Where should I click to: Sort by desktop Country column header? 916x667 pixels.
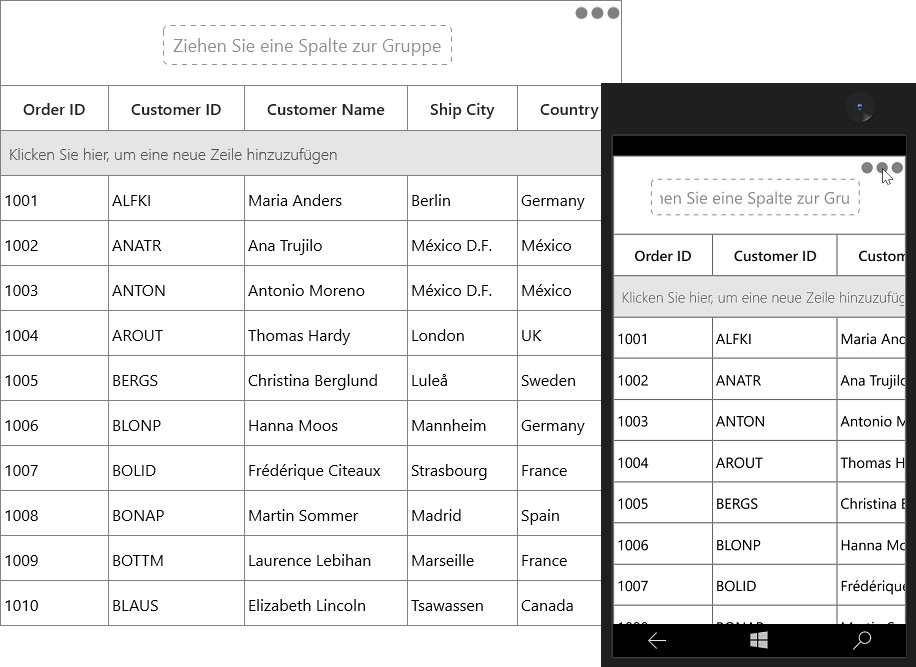pos(560,109)
